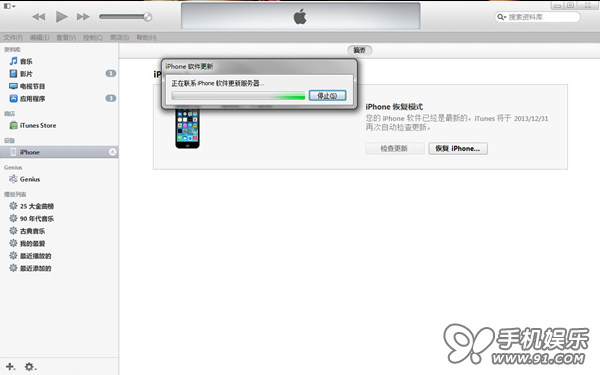Select the 古典音乐 playlist name

33,231
